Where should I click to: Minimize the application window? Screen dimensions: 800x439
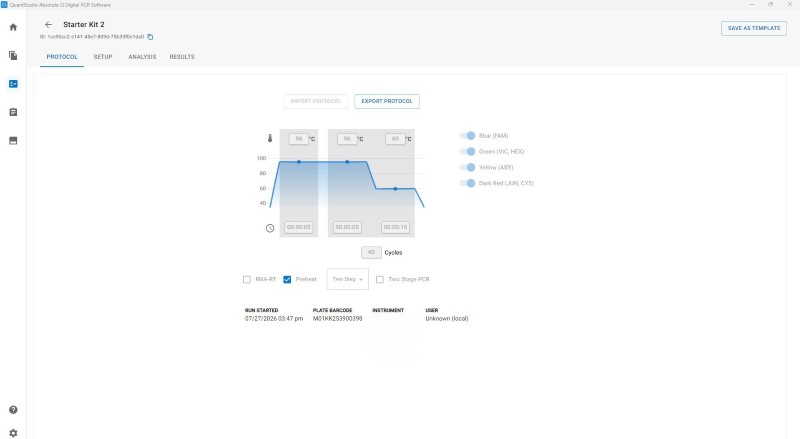coord(752,5)
